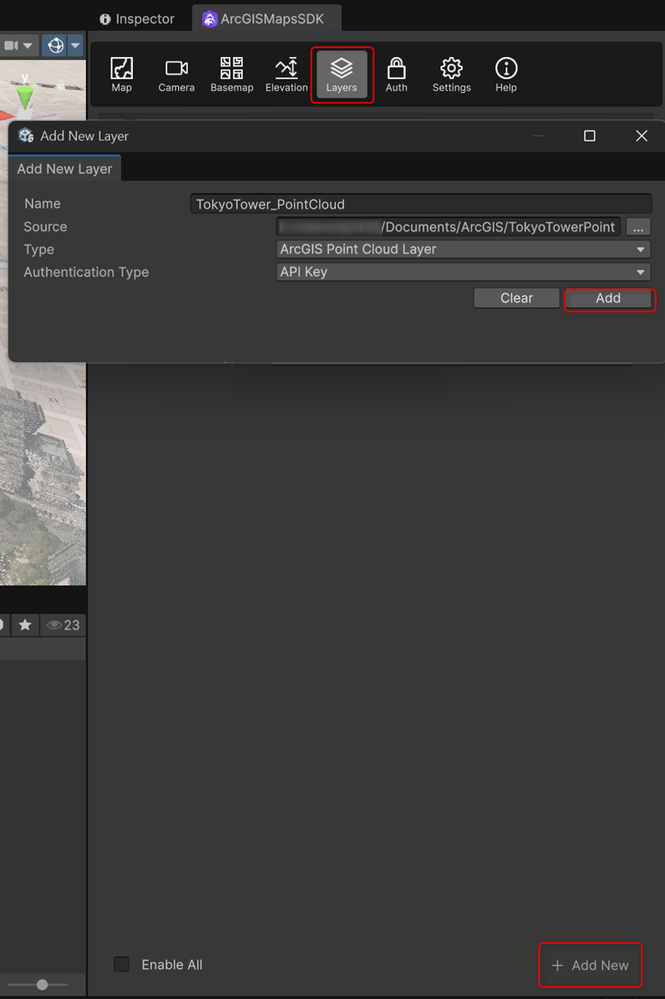The width and height of the screenshot is (665, 999).
Task: Open the Auth lock section
Action: coord(396,75)
